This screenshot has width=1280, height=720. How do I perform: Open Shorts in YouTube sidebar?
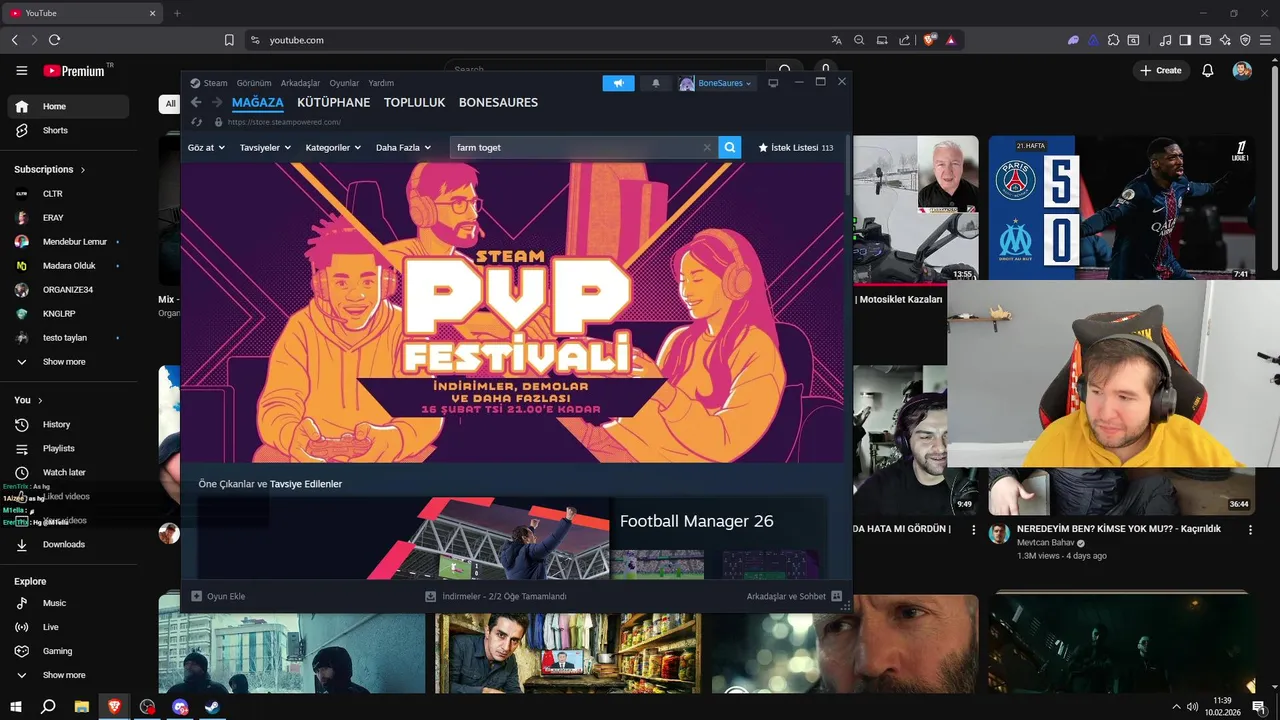(68, 130)
